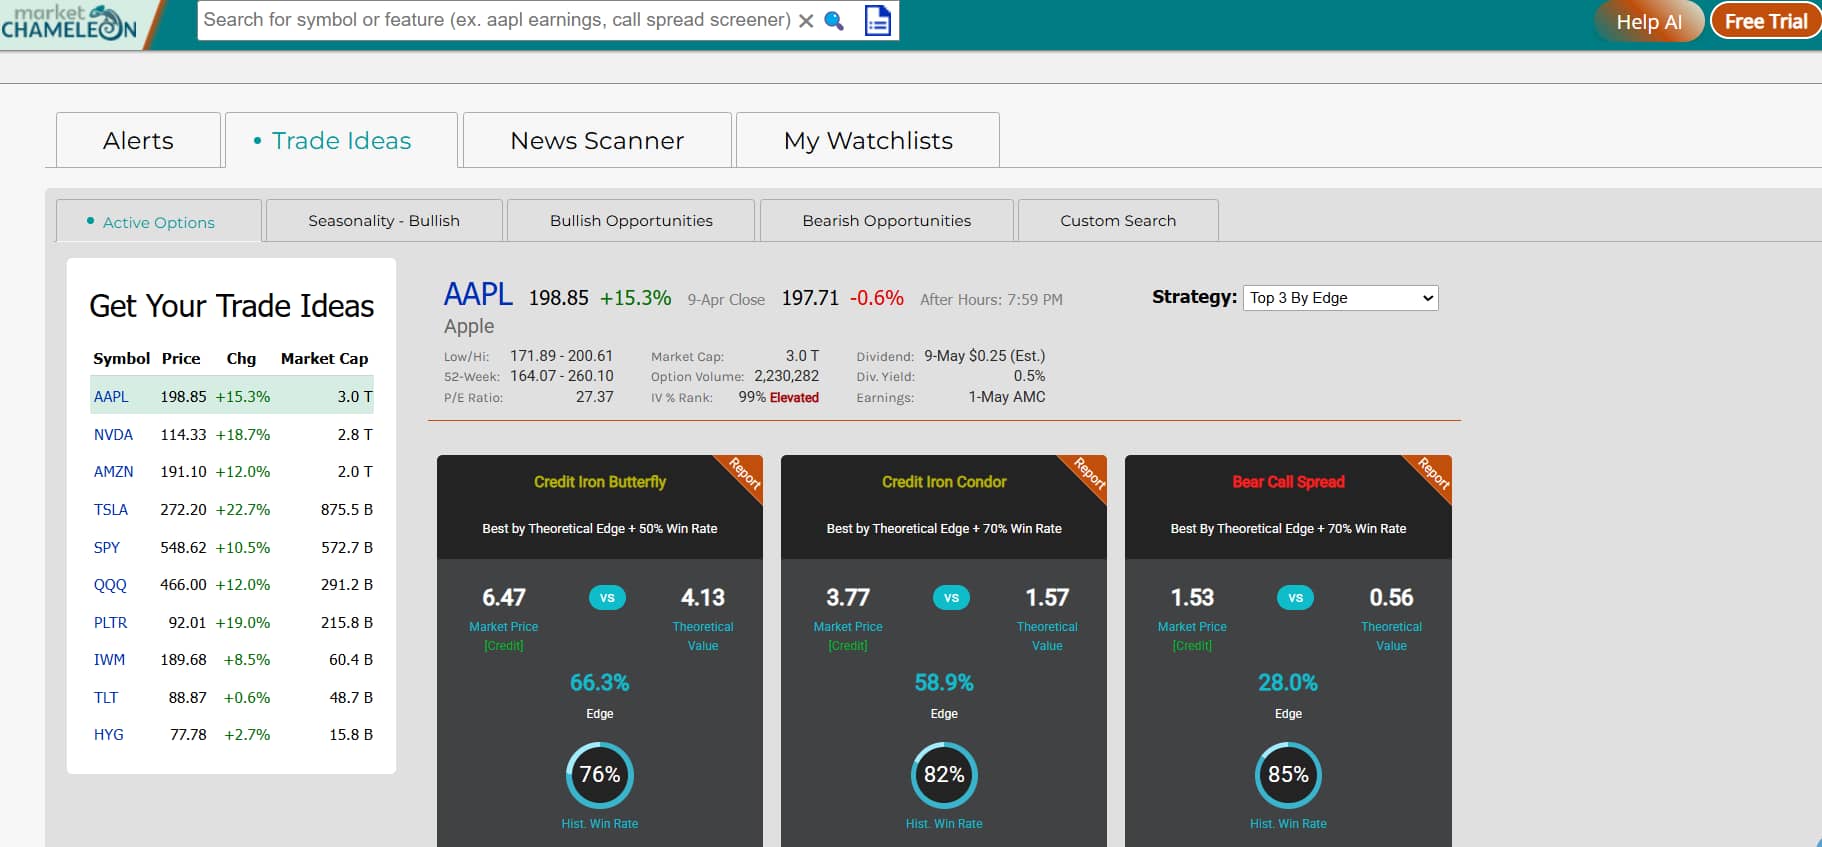Click the Price column header
1822x847 pixels.
(x=181, y=358)
